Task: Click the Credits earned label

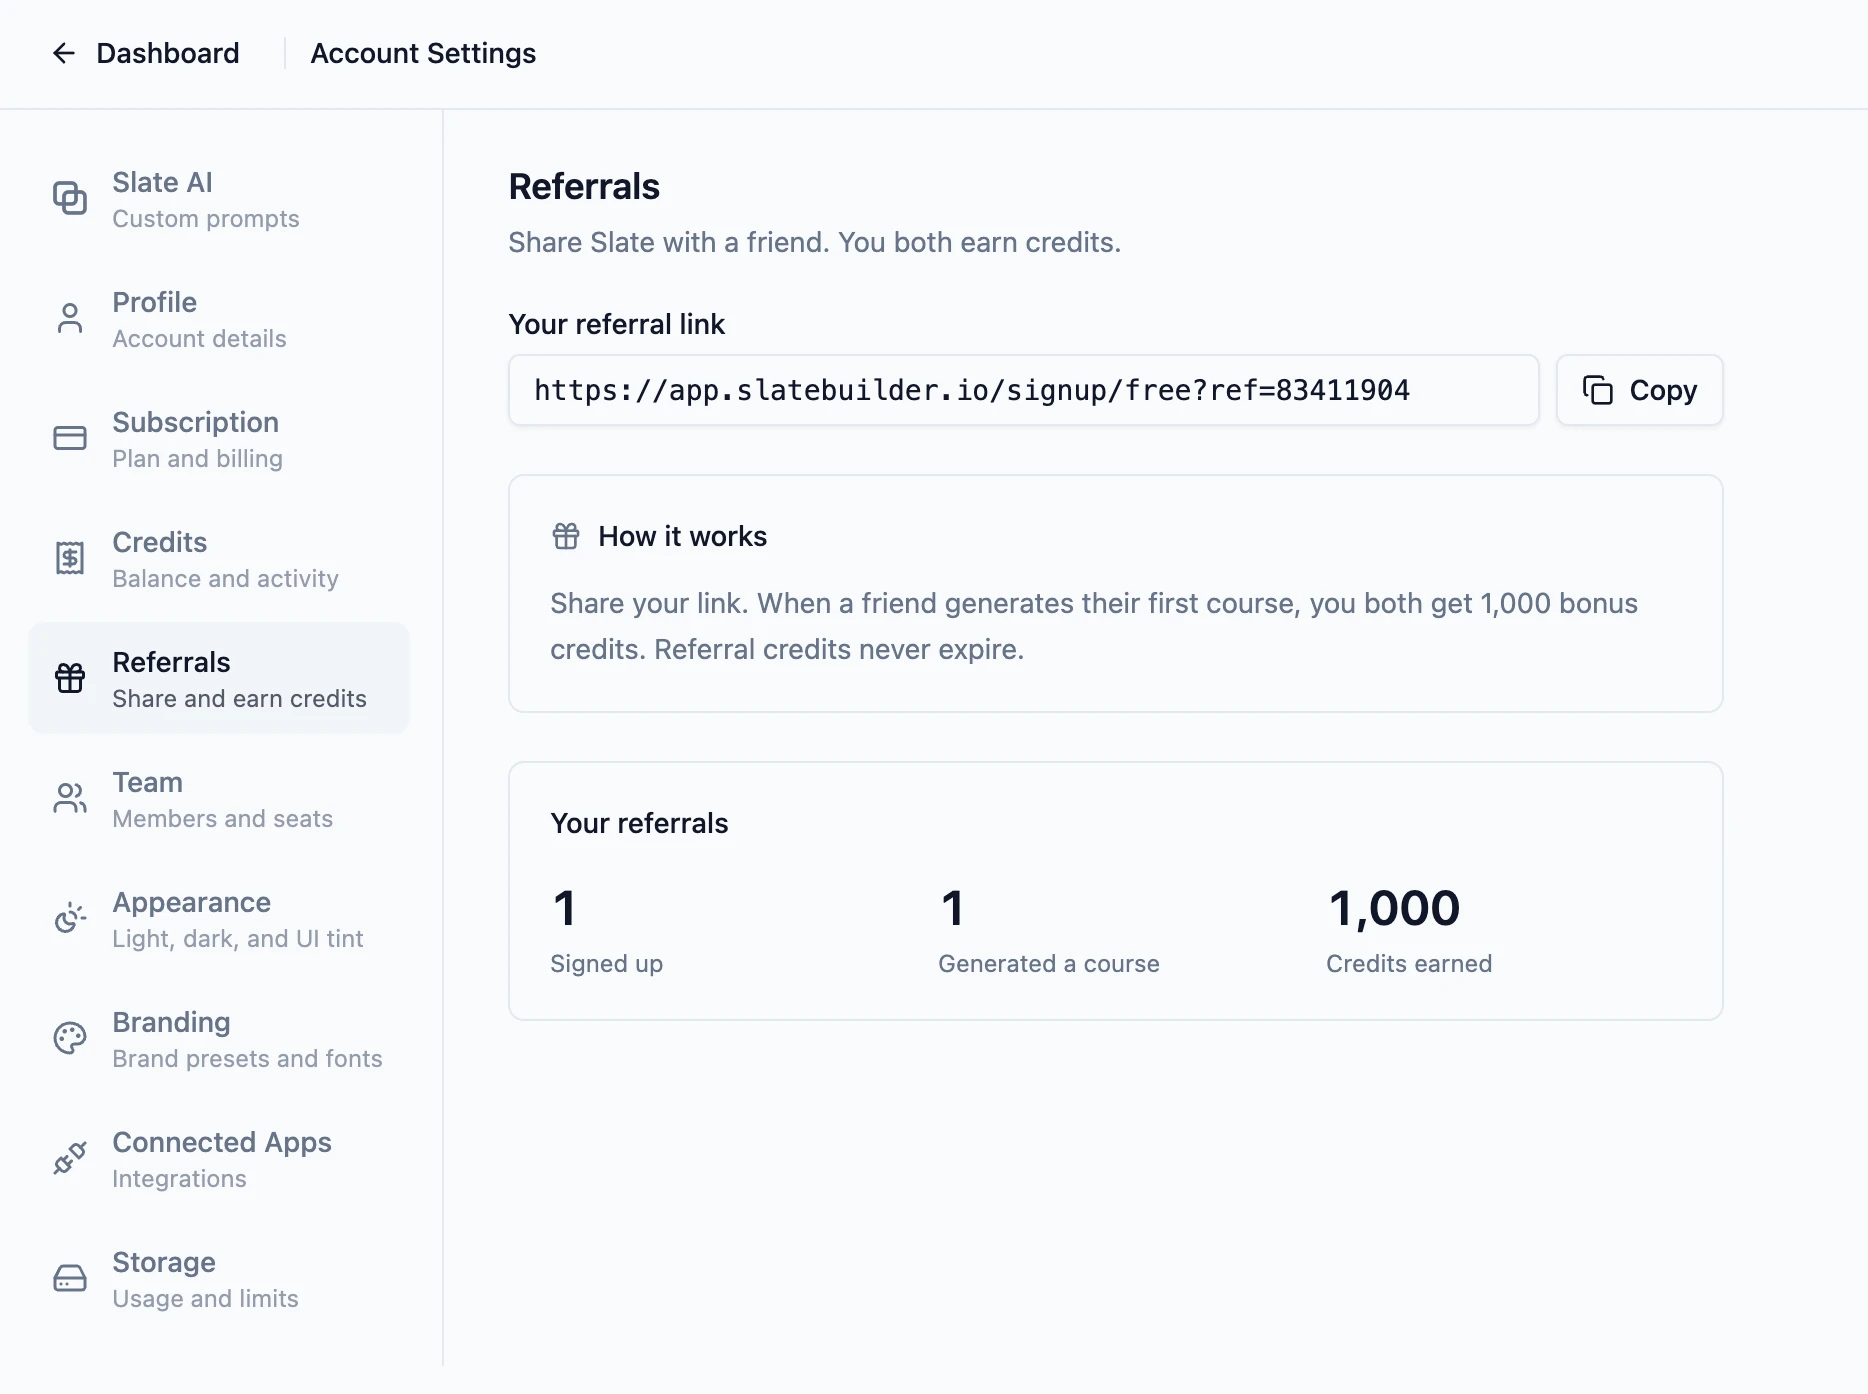Action: click(x=1409, y=964)
